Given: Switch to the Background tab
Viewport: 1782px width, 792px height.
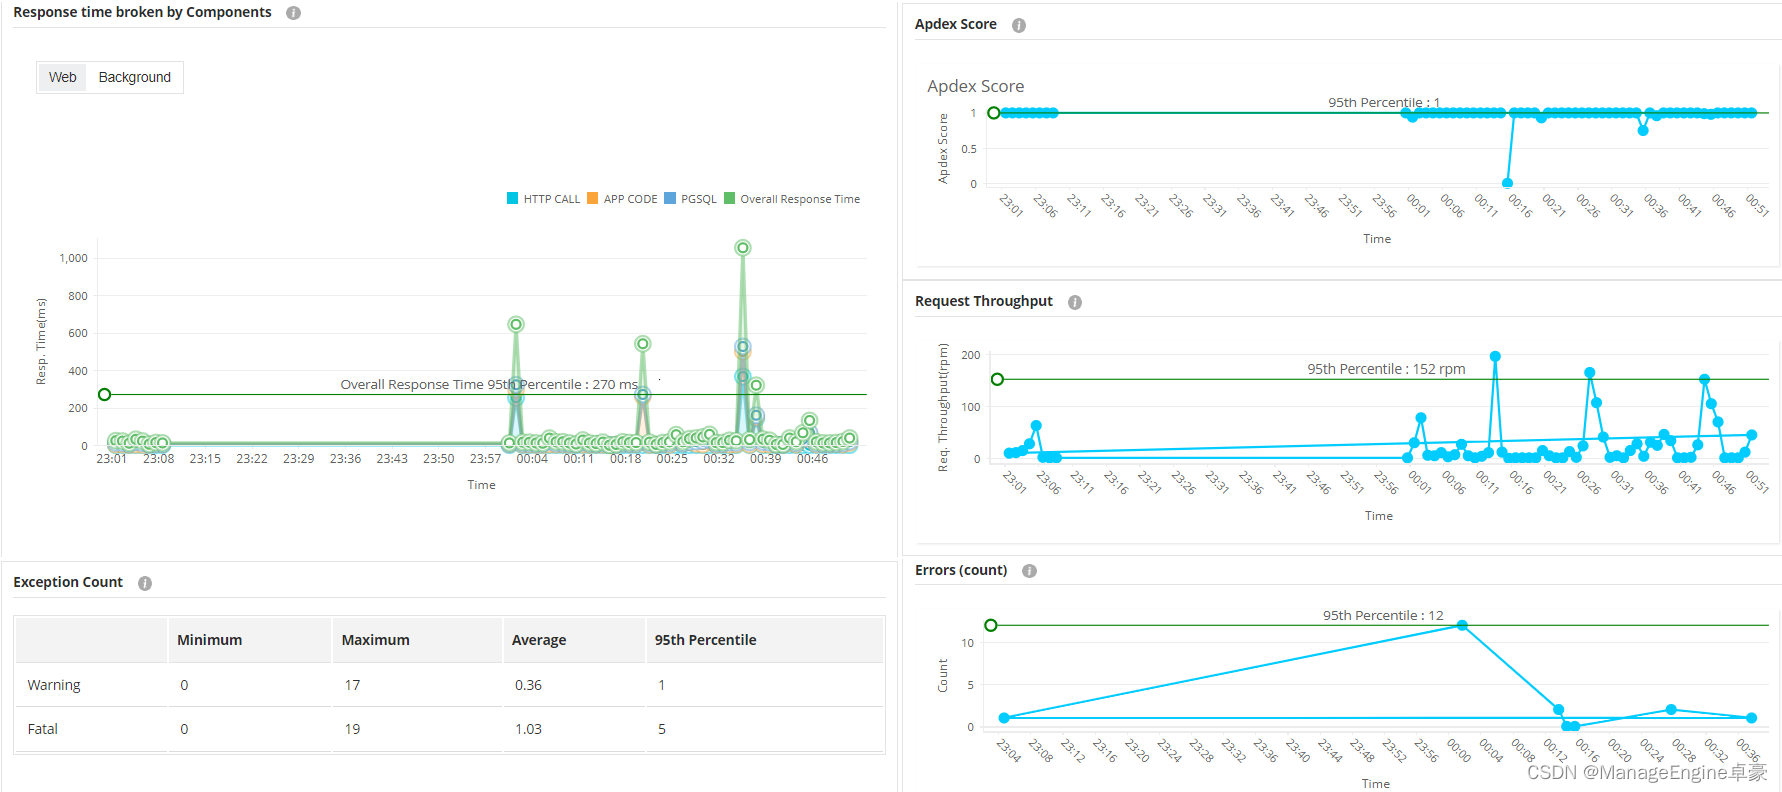Looking at the screenshot, I should (135, 77).
